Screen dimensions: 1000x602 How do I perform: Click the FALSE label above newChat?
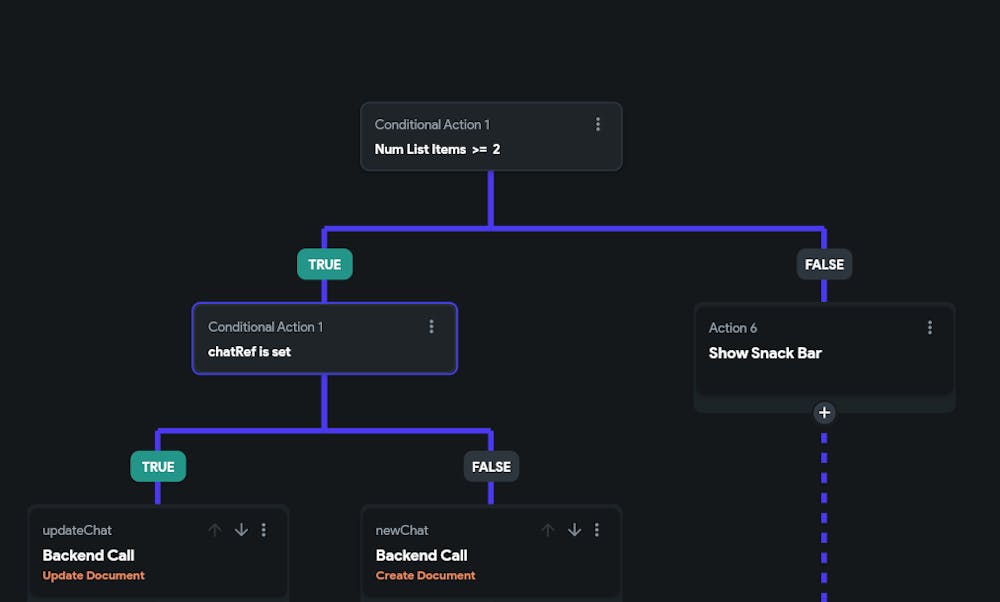point(491,466)
